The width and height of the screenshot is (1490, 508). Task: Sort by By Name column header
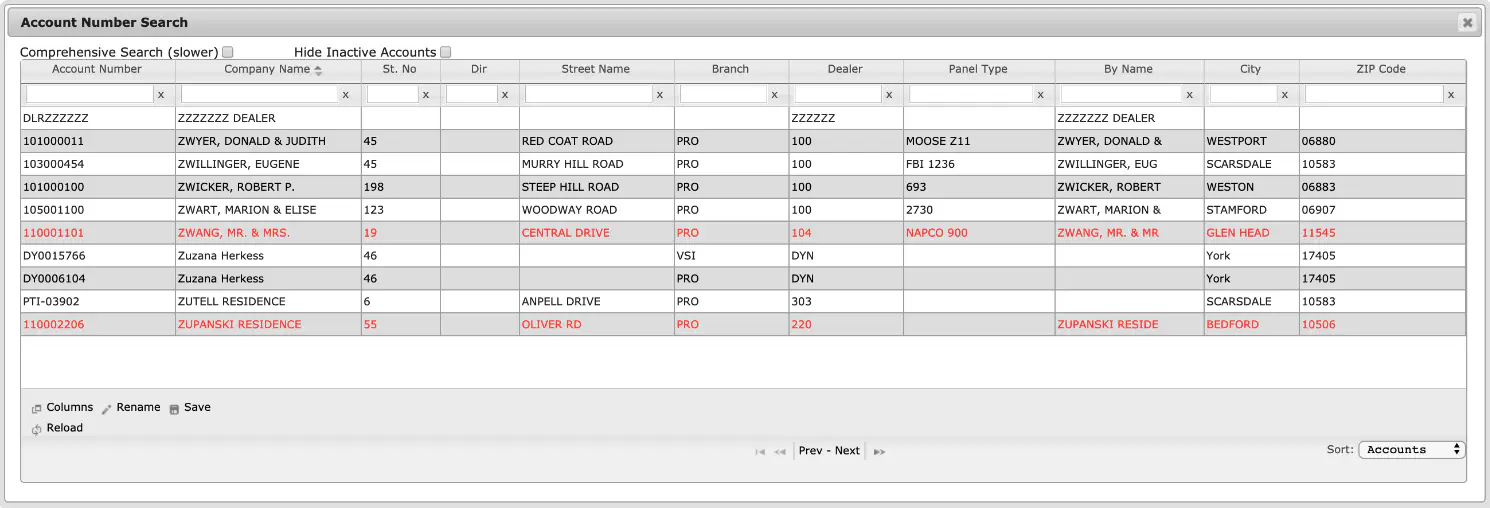coord(1129,69)
